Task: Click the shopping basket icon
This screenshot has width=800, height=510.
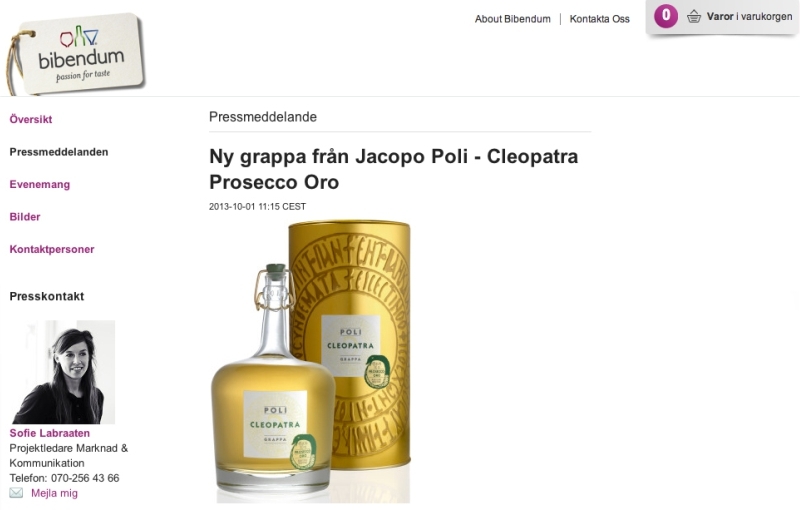Action: pyautogui.click(x=693, y=17)
